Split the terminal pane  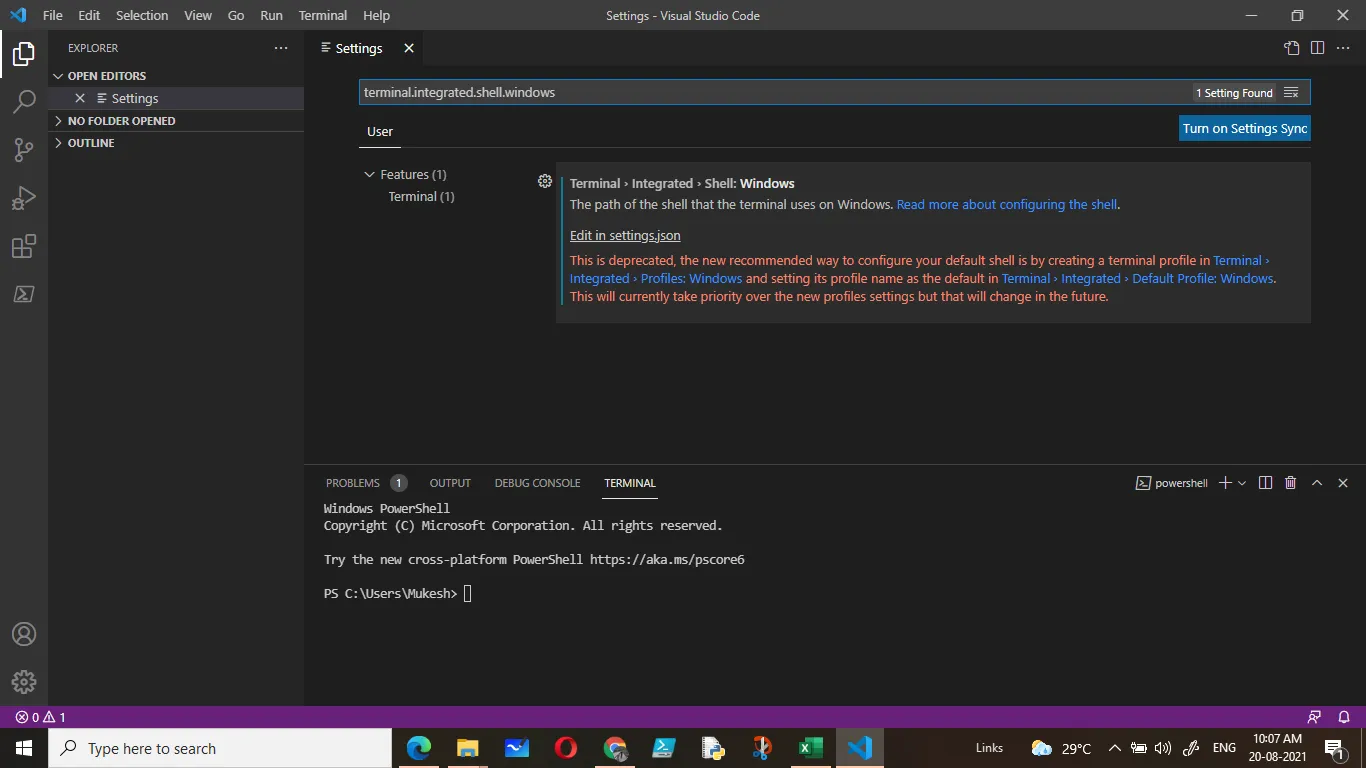1265,483
